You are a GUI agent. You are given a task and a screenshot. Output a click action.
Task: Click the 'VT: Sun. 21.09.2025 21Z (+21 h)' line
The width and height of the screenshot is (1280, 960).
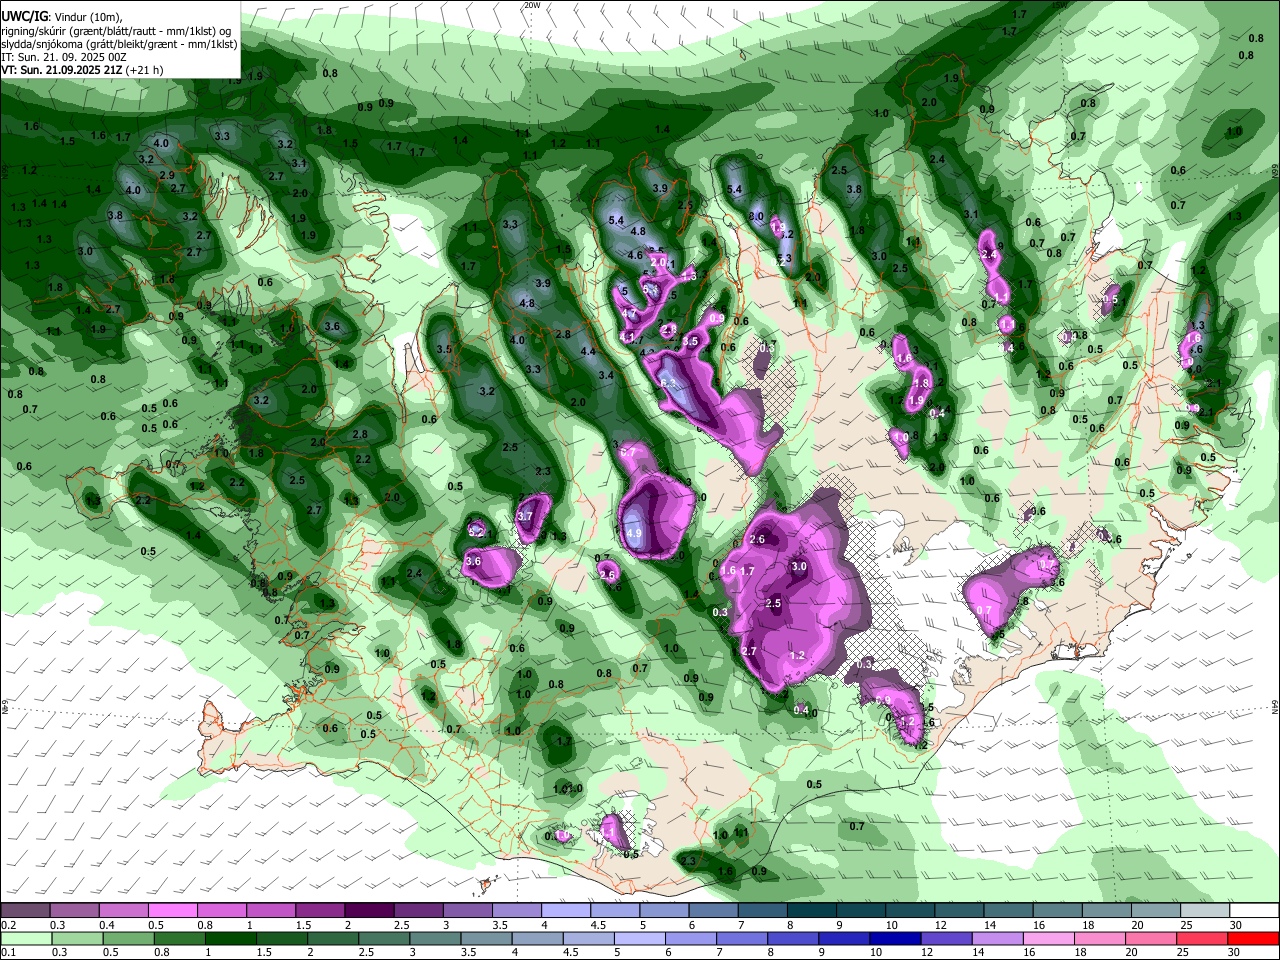(x=82, y=70)
